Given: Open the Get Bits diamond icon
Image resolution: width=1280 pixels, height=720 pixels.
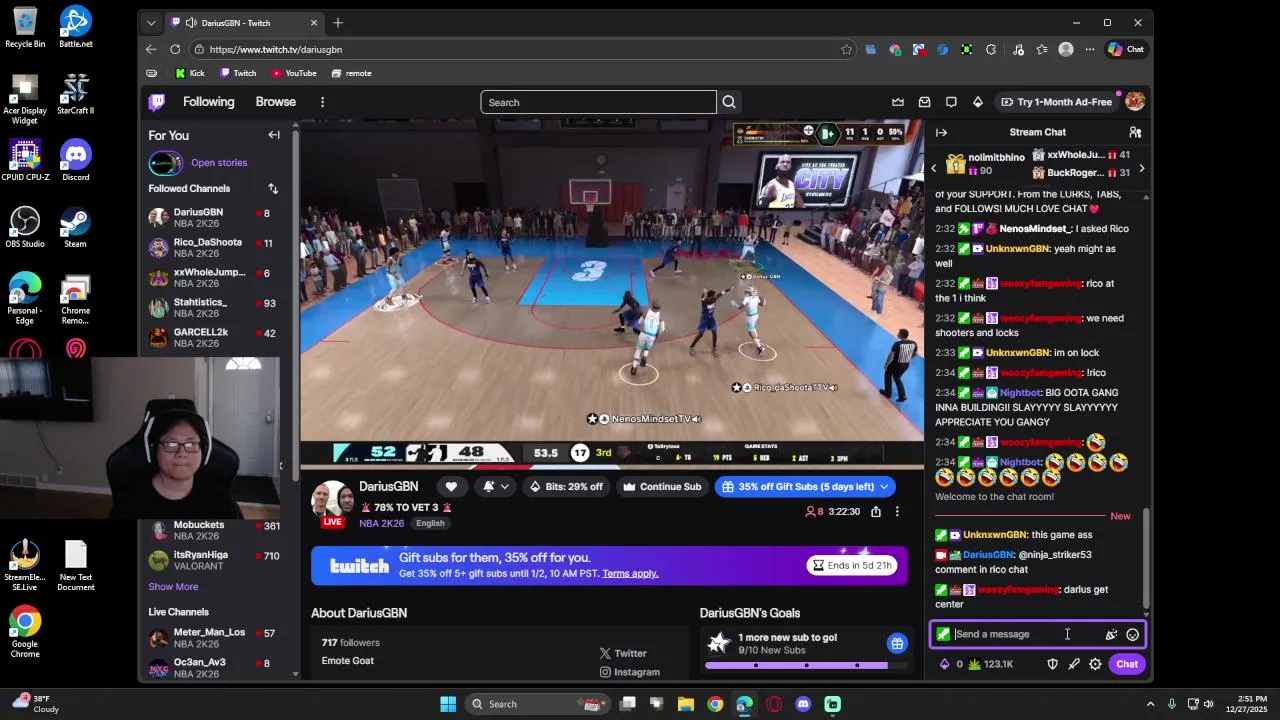Looking at the screenshot, I should point(978,102).
